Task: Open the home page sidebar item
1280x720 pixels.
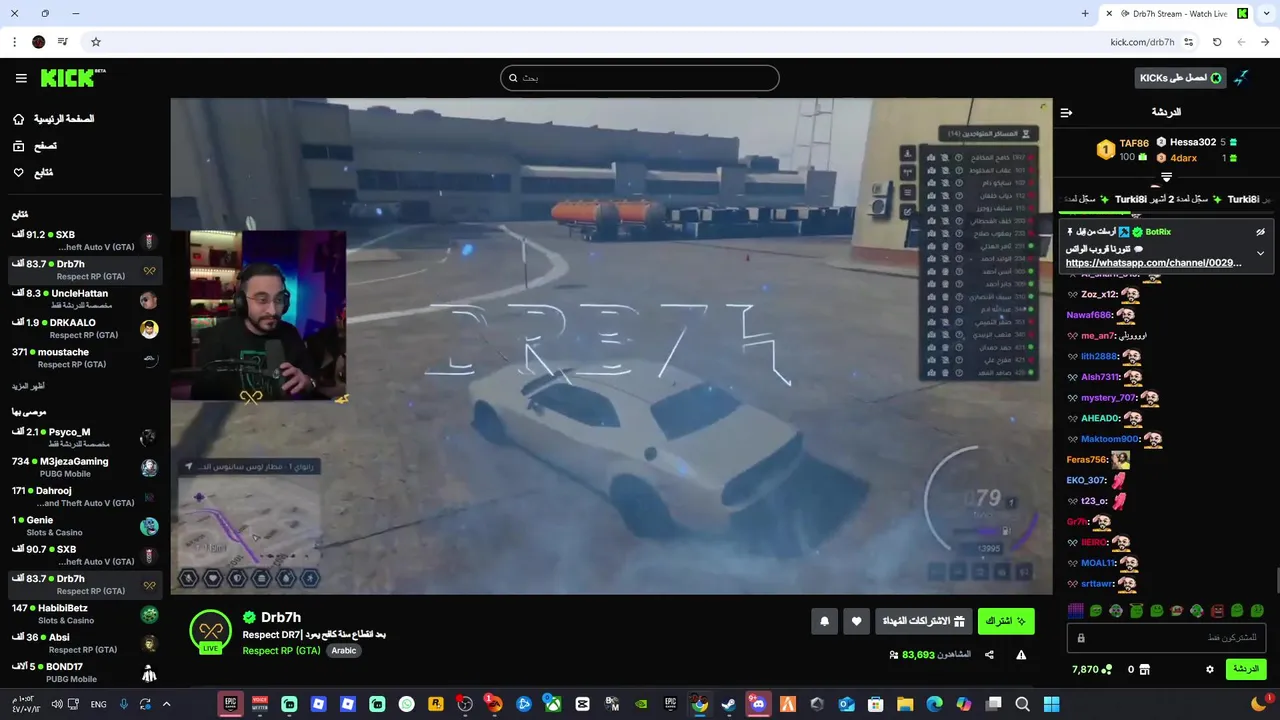Action: tap(56, 119)
